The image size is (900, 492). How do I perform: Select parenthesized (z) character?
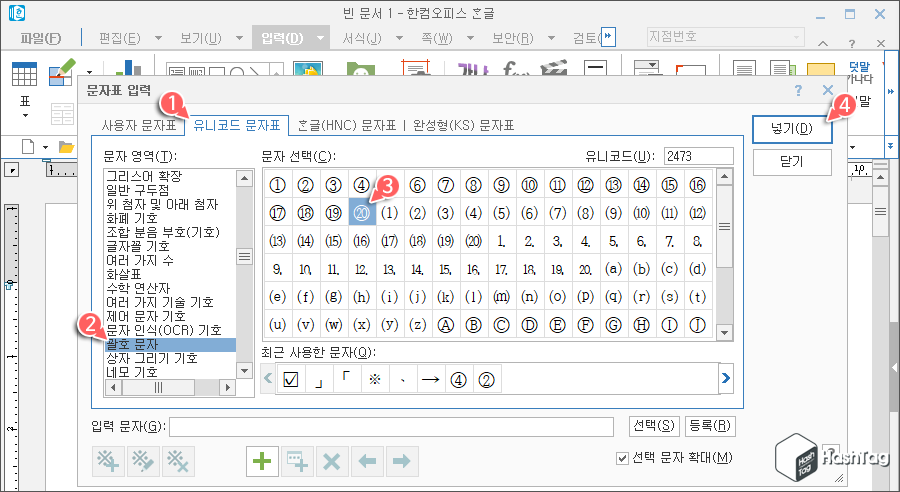click(x=417, y=325)
